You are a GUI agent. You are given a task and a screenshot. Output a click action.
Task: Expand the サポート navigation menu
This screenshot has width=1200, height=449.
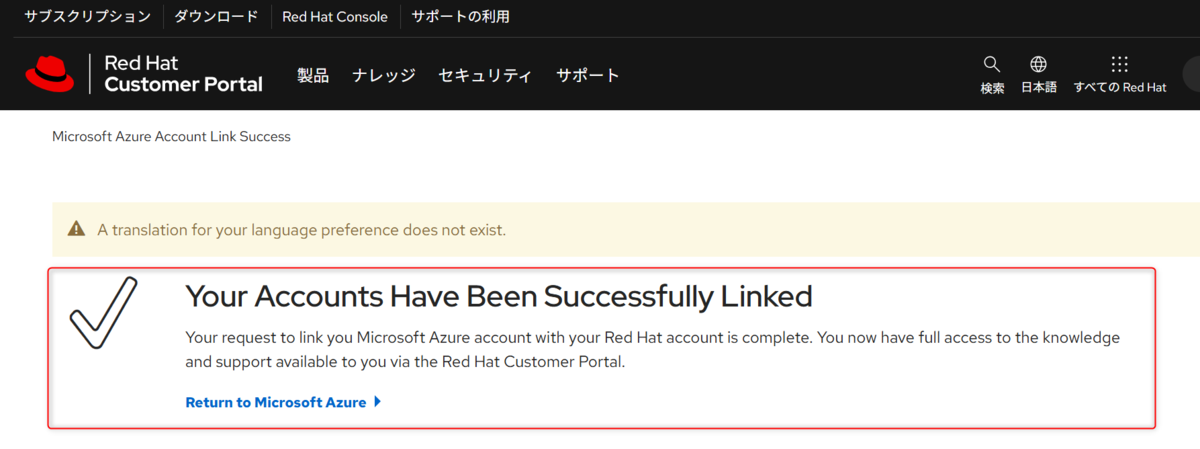(588, 75)
